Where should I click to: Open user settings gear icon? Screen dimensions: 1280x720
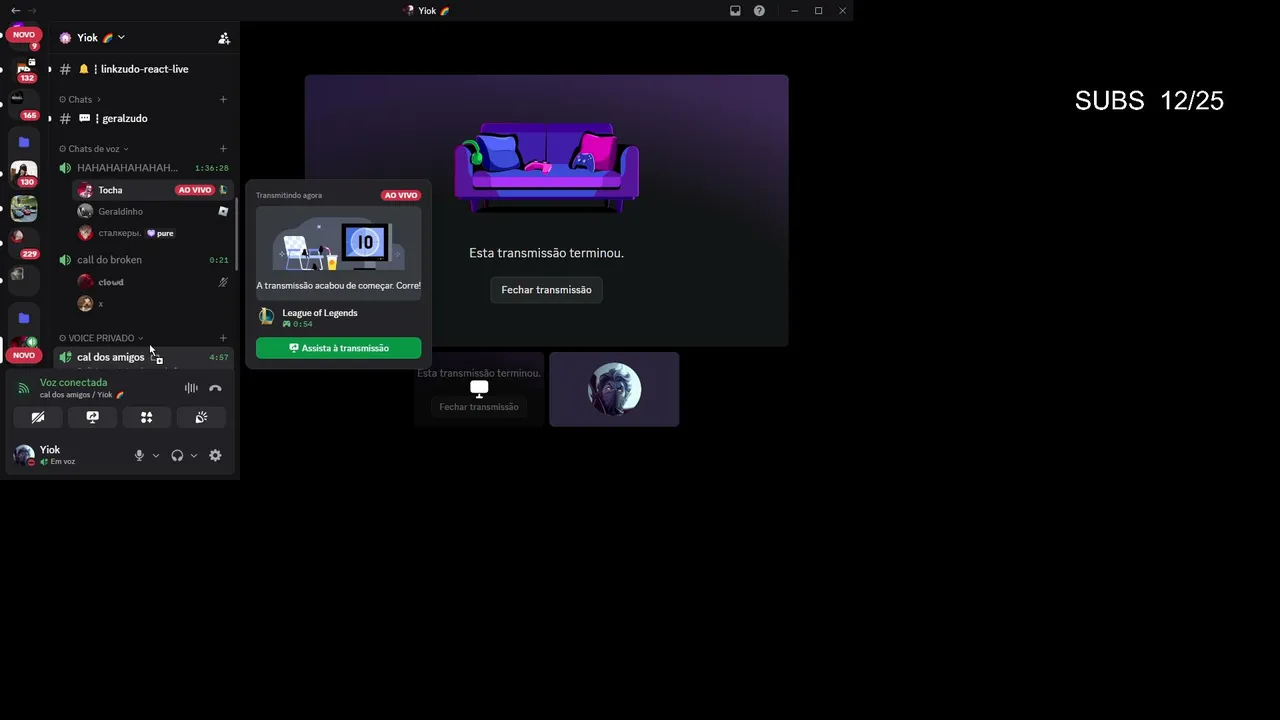tap(215, 456)
